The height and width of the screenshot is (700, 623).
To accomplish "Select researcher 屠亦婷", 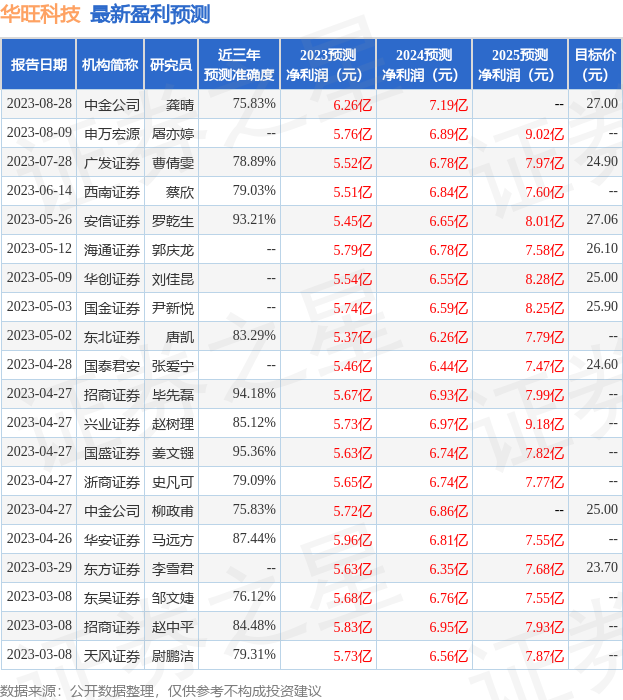I will 173,134.
